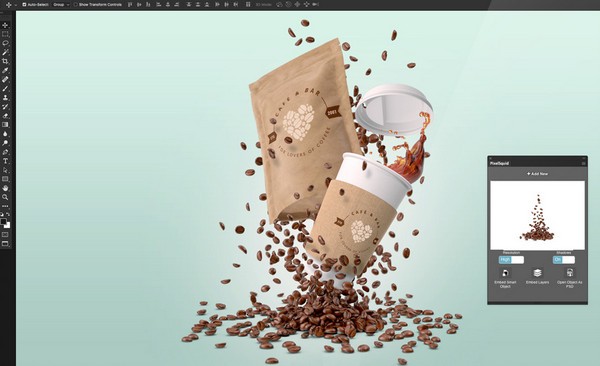Switch the Resolution High toggle
Image resolution: width=600 pixels, height=366 pixels.
click(511, 260)
